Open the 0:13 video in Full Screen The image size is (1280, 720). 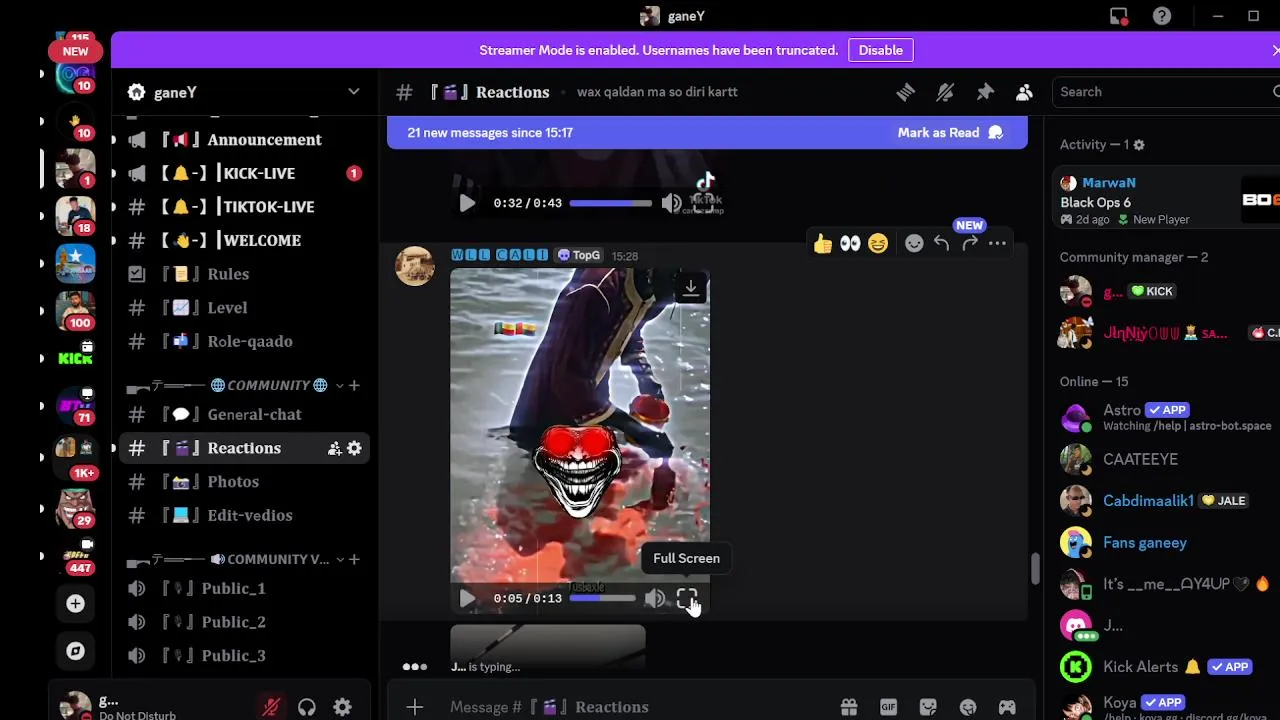tap(686, 598)
